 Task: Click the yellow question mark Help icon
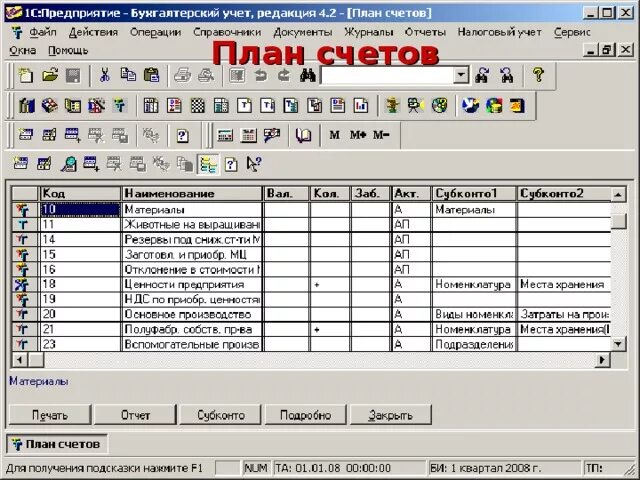tap(538, 75)
